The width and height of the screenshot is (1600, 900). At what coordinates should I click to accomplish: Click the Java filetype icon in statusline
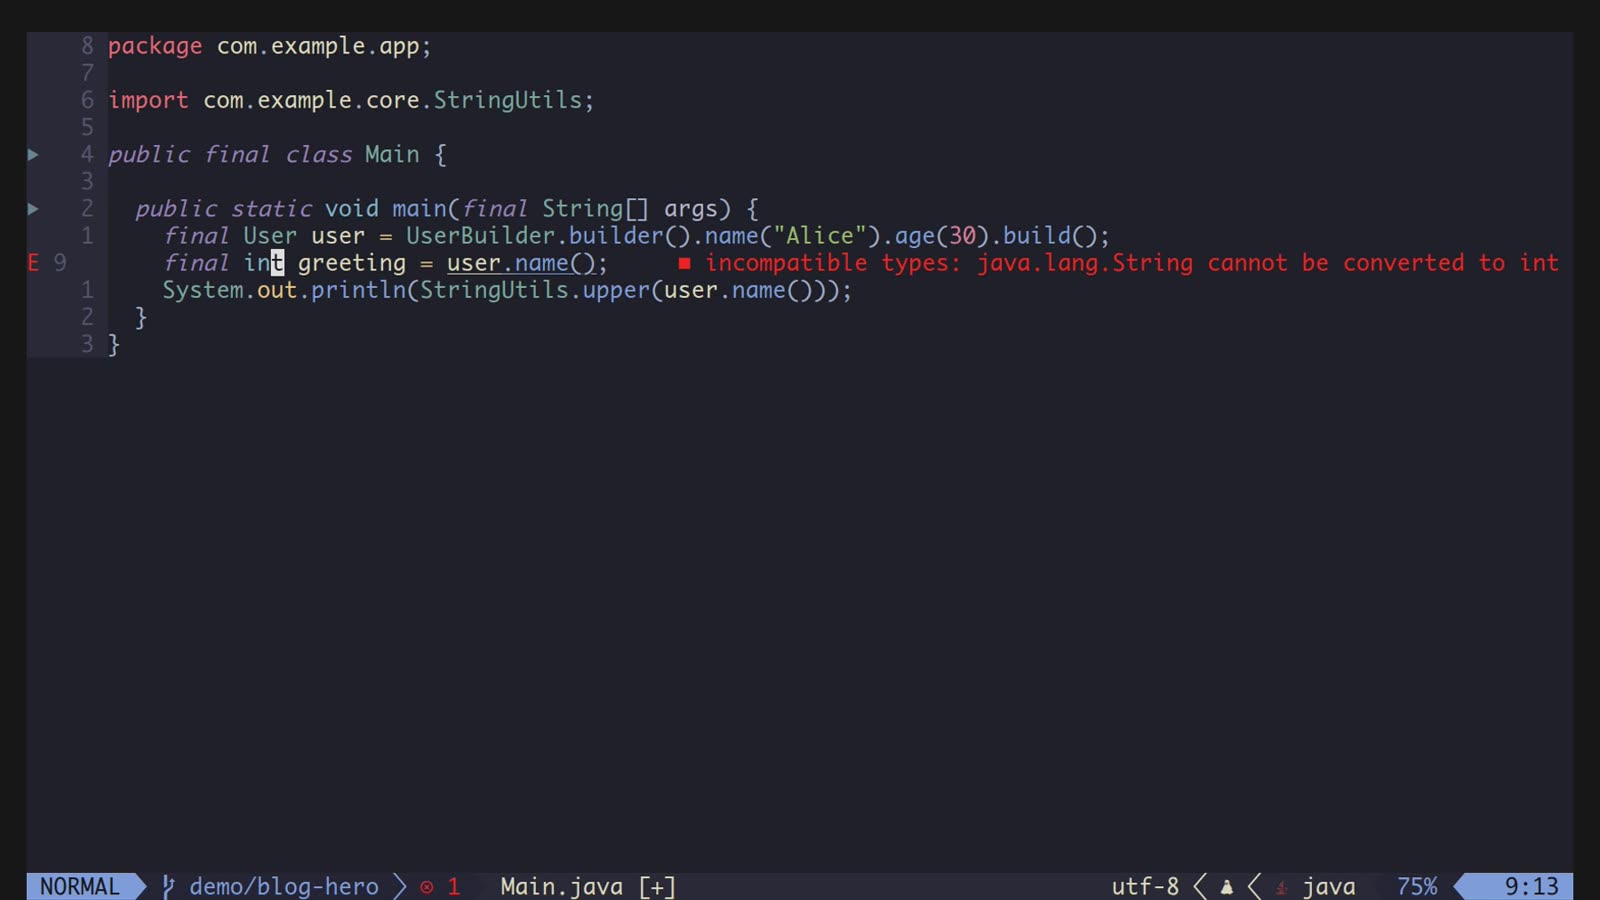1281,887
